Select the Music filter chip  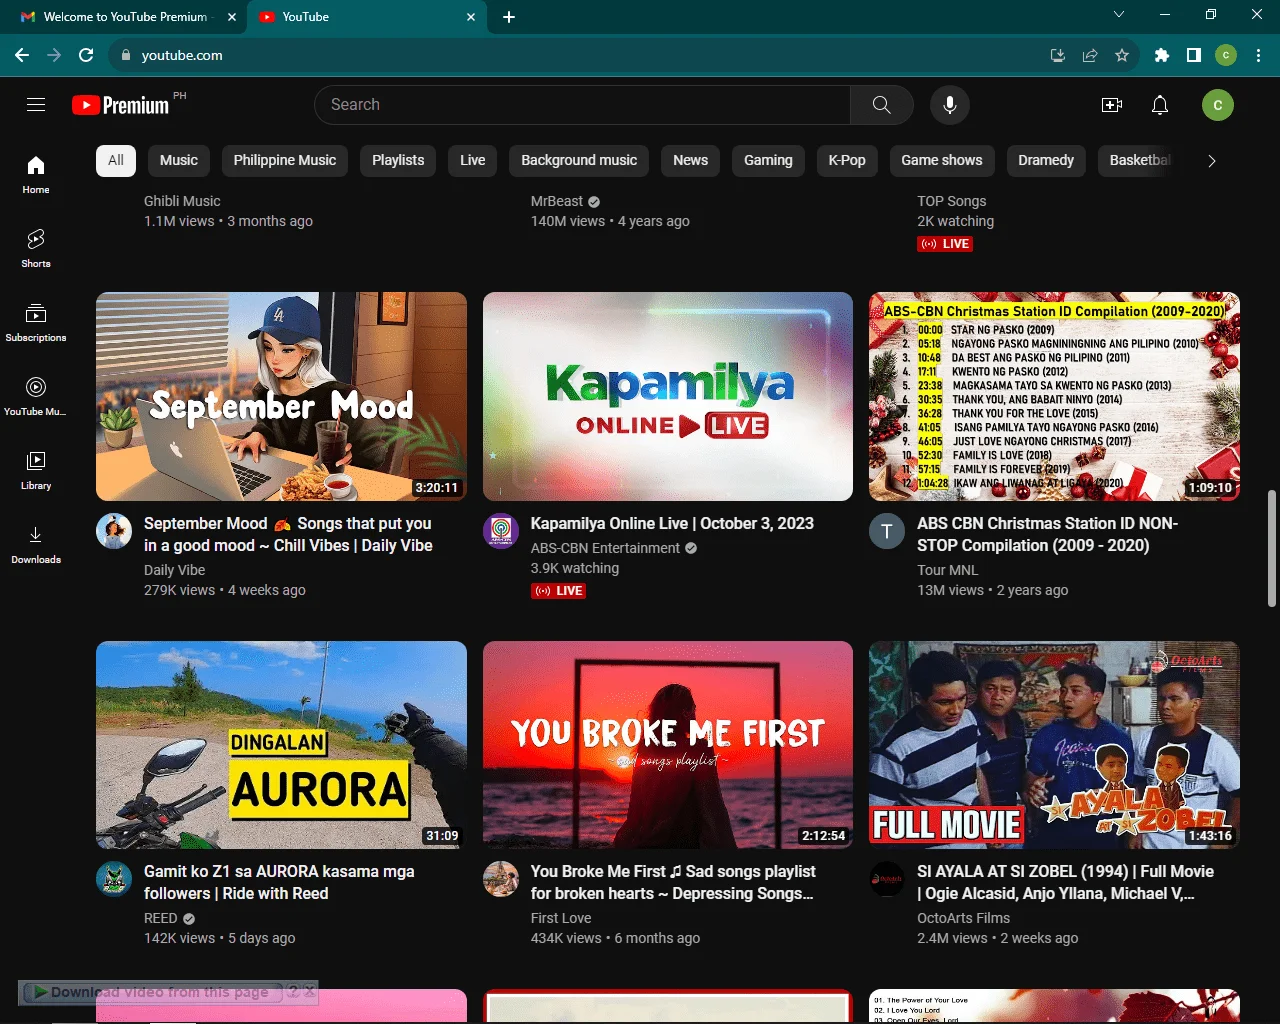pyautogui.click(x=179, y=160)
